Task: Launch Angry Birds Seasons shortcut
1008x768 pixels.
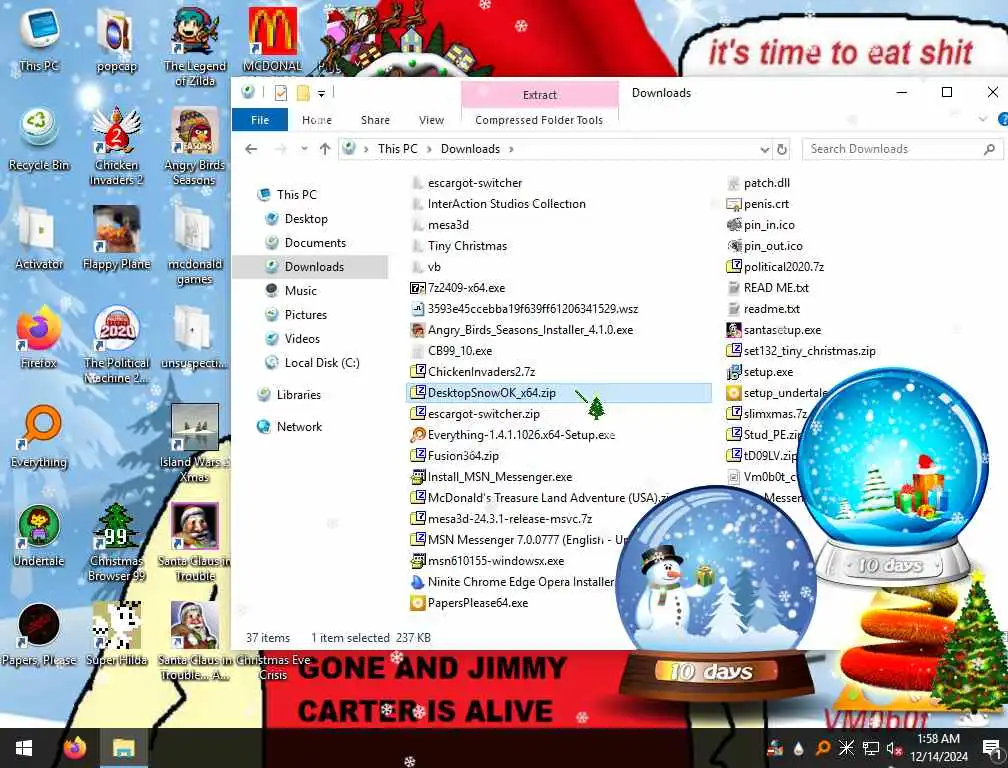Action: (x=195, y=145)
